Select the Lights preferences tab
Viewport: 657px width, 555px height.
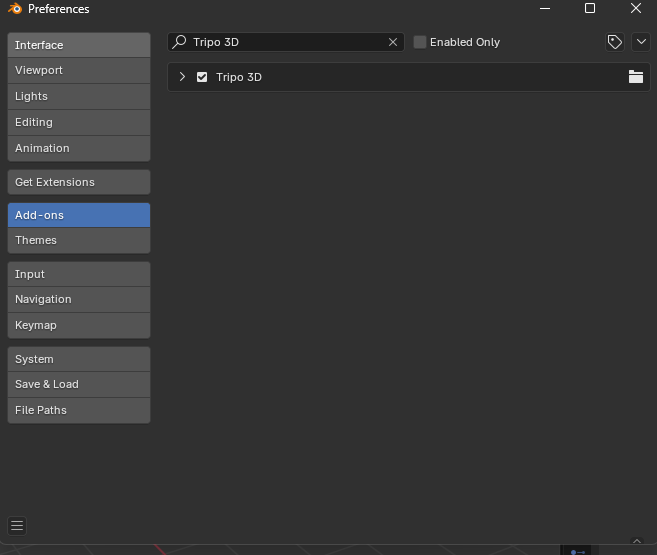79,96
